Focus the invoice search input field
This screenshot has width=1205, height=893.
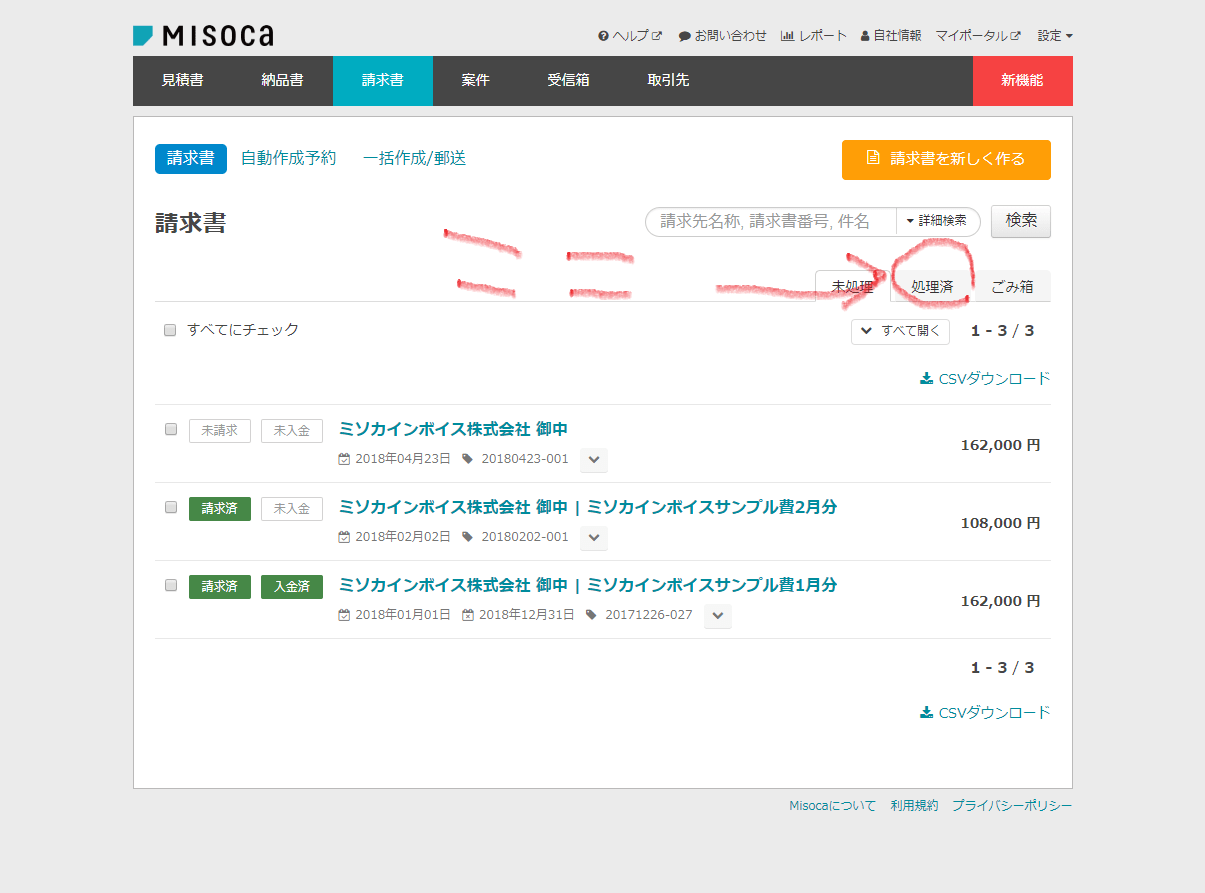click(770, 222)
